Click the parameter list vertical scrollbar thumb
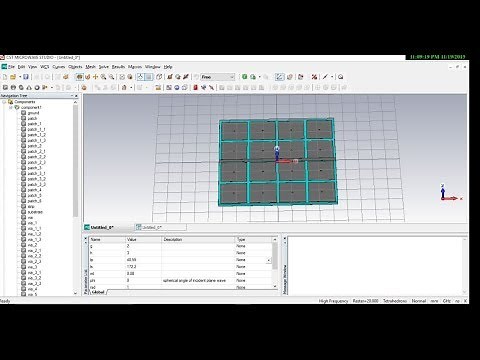 275,256
